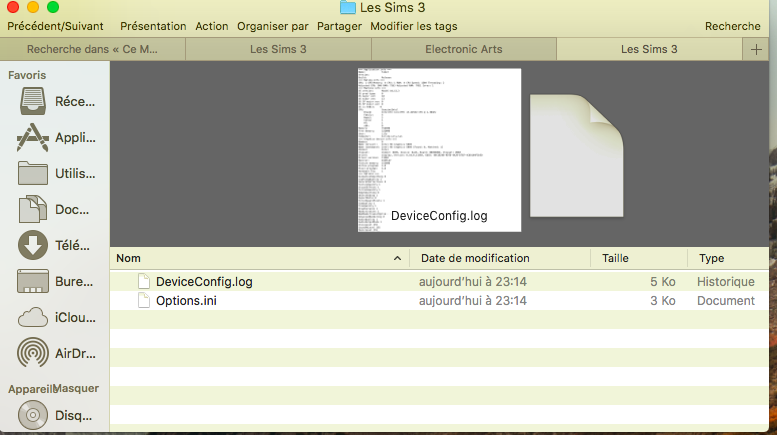Click the Partager toolbar item
The image size is (777, 435).
pos(339,26)
